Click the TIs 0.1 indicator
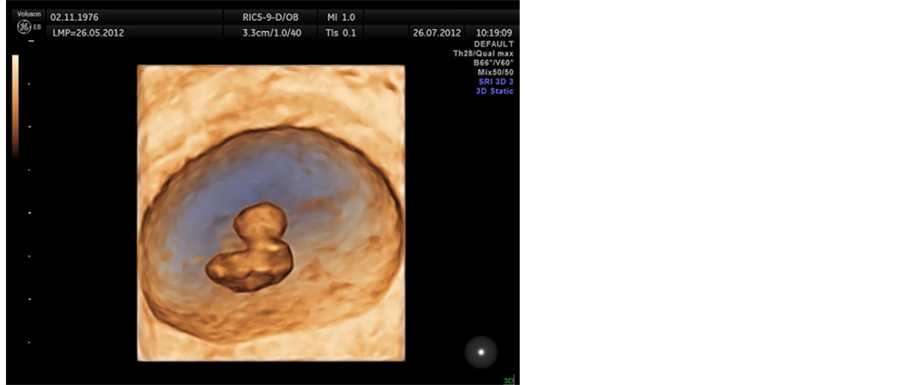This screenshot has height=385, width=902. tap(341, 33)
